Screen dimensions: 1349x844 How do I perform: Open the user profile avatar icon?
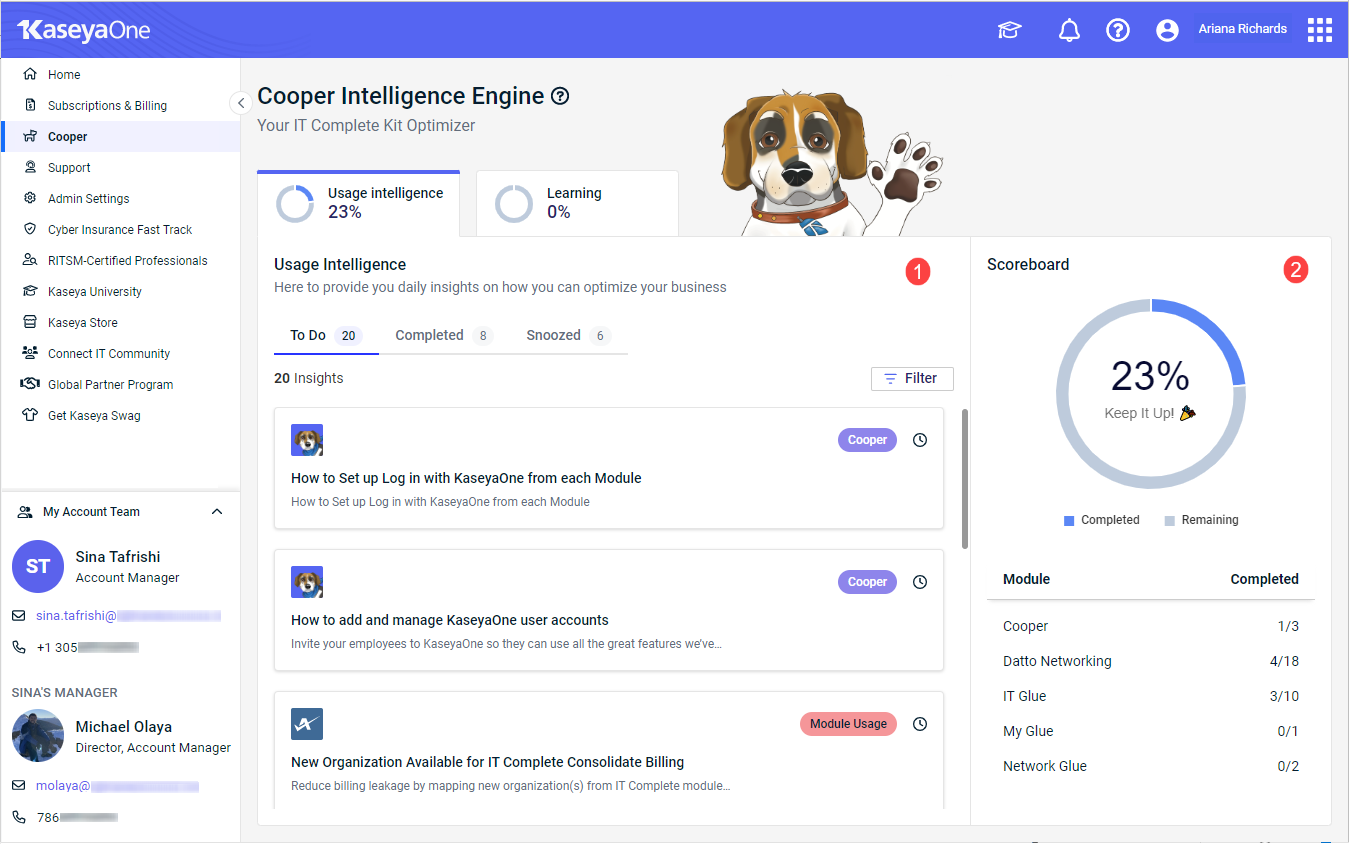pyautogui.click(x=1167, y=30)
